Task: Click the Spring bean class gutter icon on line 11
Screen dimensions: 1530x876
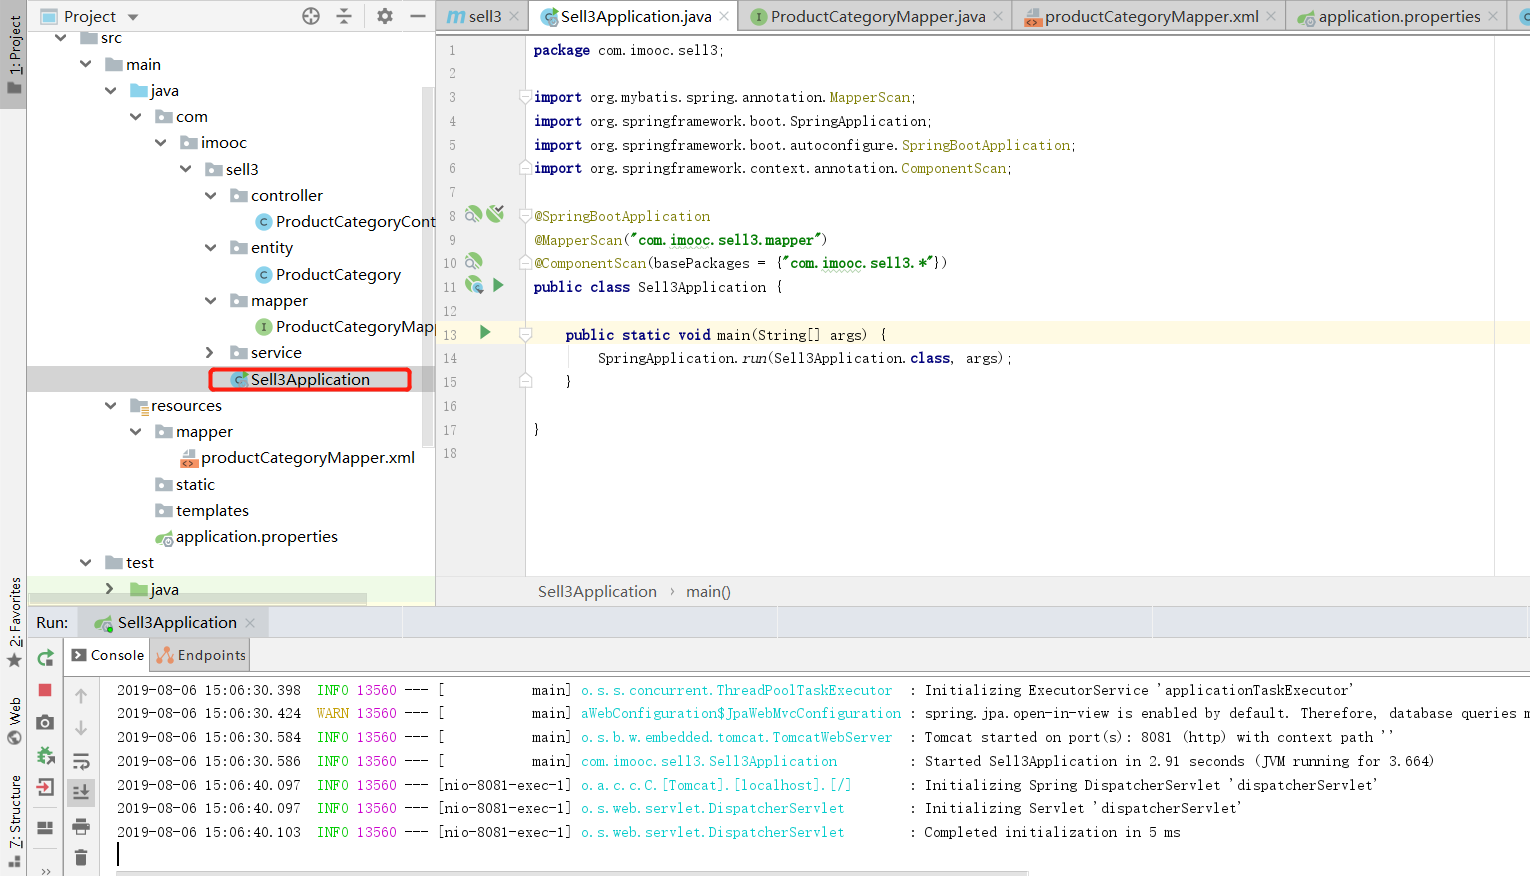Action: click(474, 286)
